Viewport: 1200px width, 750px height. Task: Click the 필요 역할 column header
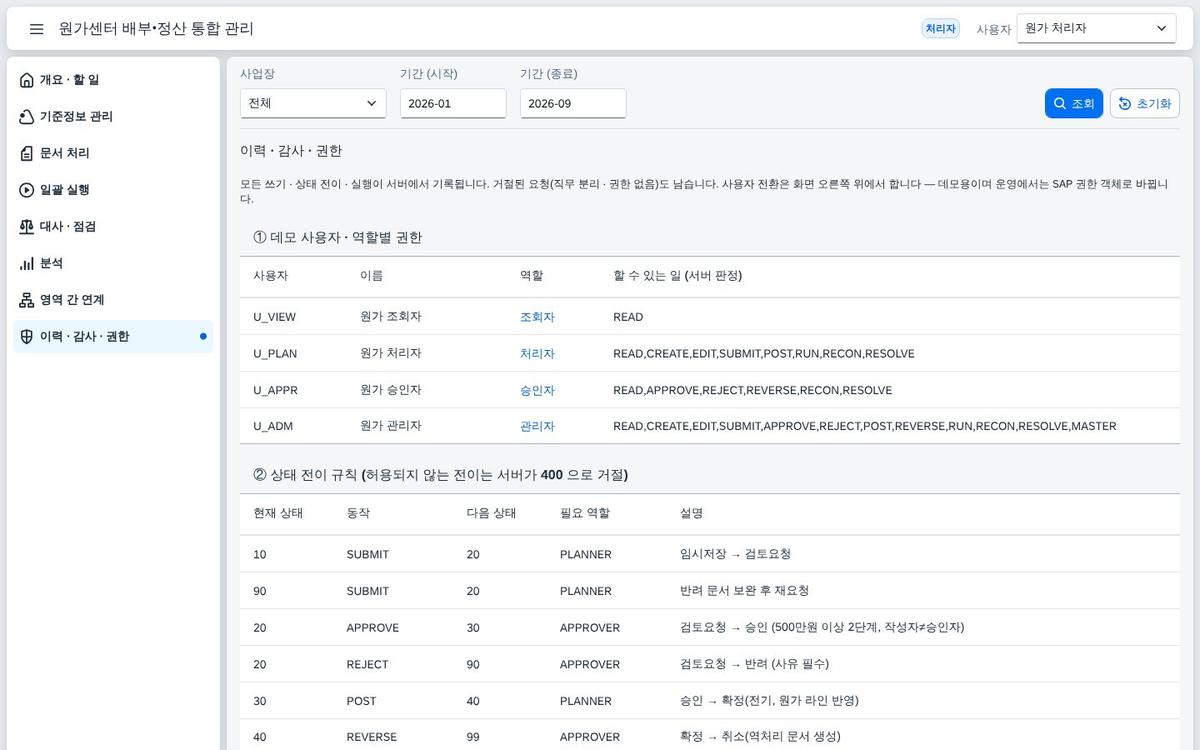(x=585, y=513)
